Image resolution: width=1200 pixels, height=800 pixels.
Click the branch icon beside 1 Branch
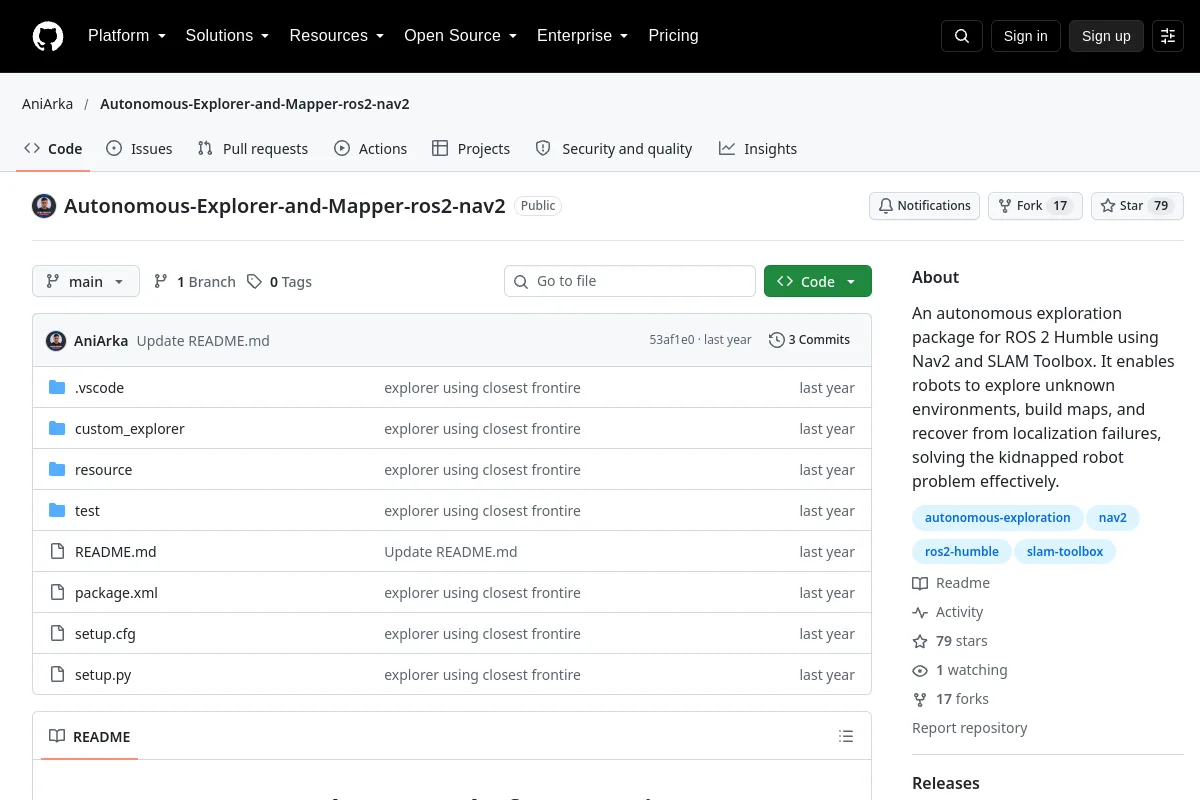tap(161, 282)
